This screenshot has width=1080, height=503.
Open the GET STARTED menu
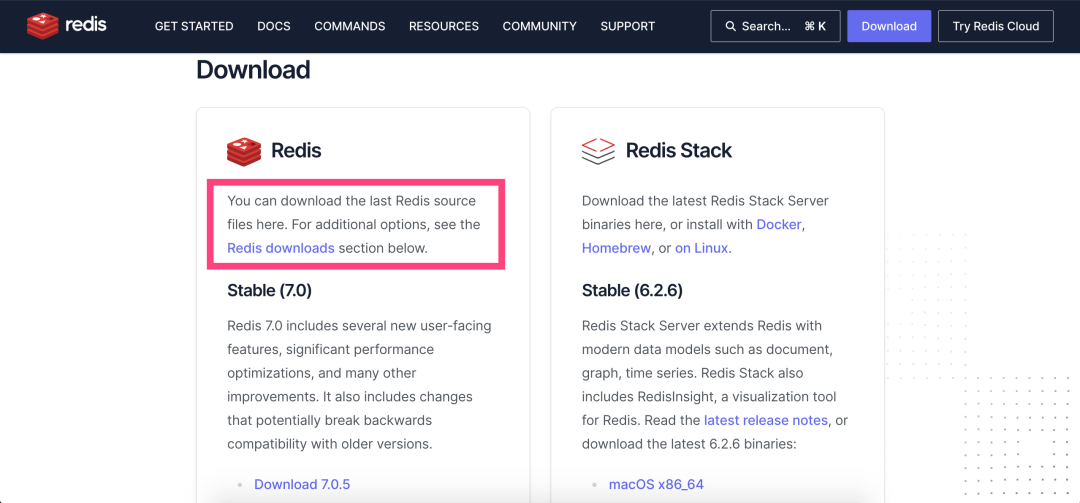point(194,26)
